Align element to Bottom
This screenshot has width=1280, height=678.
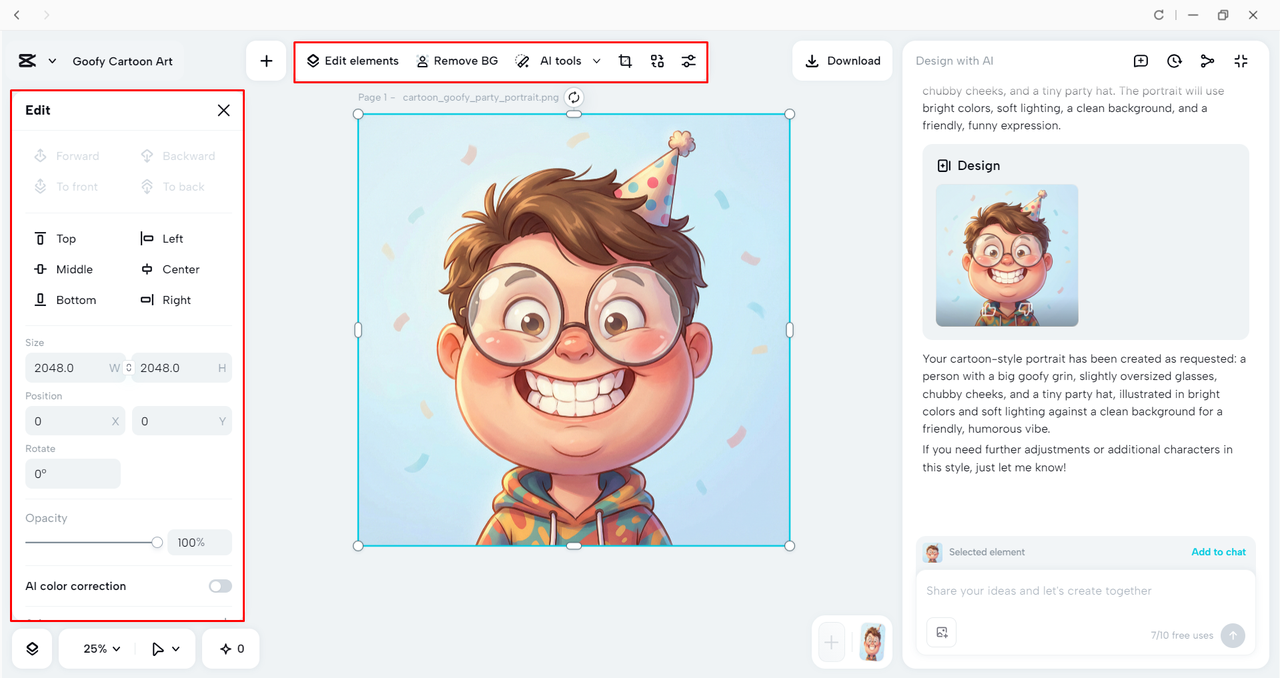click(65, 300)
